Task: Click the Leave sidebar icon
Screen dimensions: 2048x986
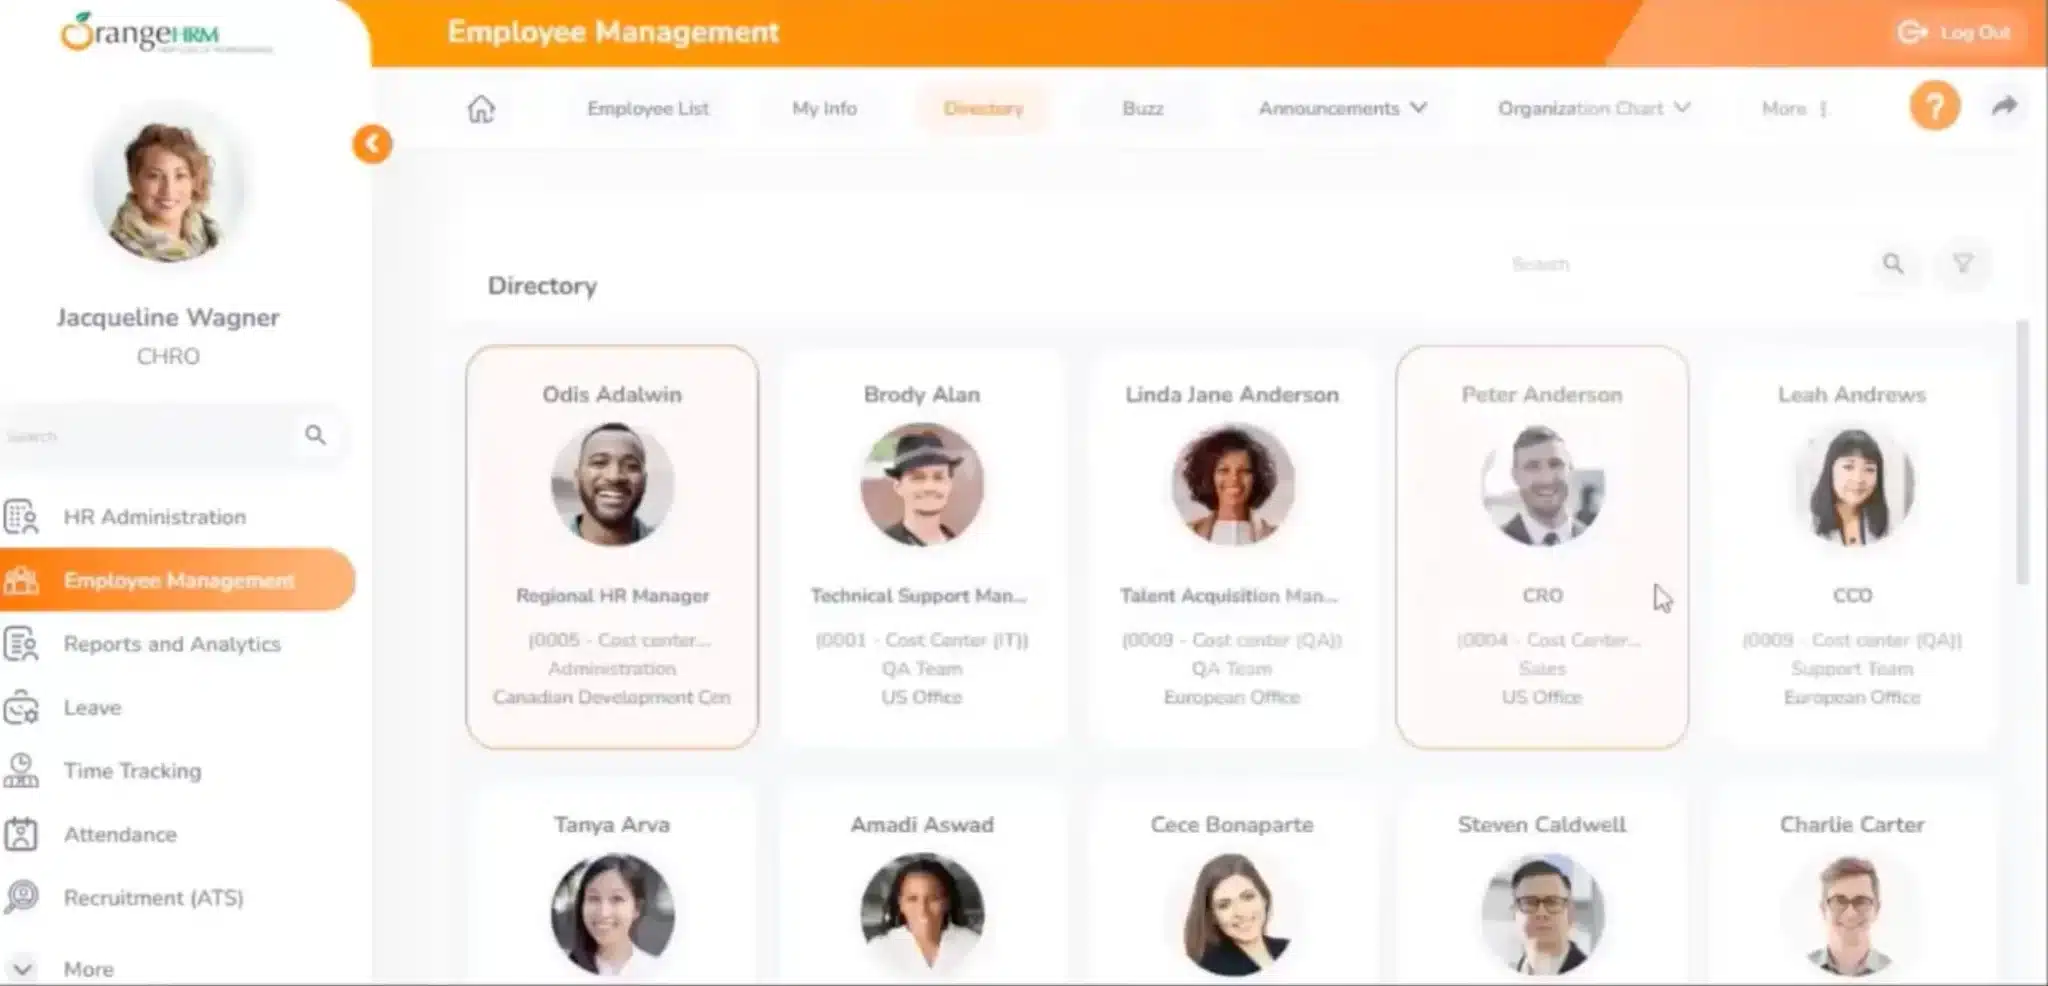Action: coord(21,708)
